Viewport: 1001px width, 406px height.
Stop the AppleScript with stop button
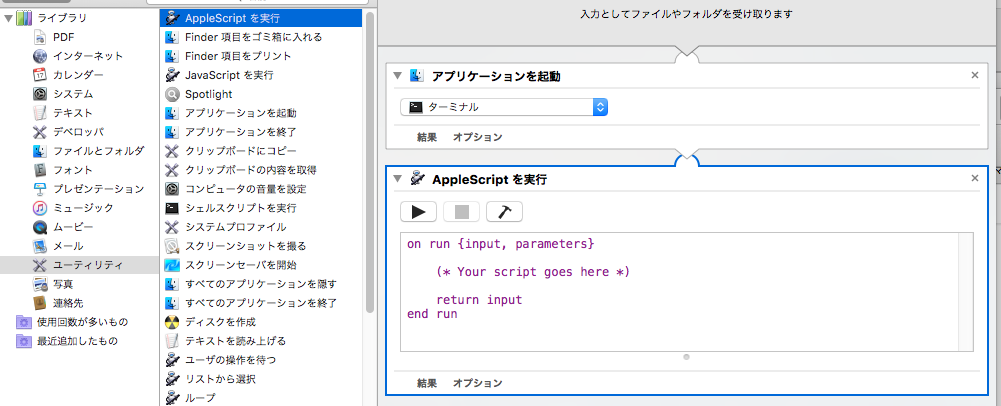click(462, 212)
